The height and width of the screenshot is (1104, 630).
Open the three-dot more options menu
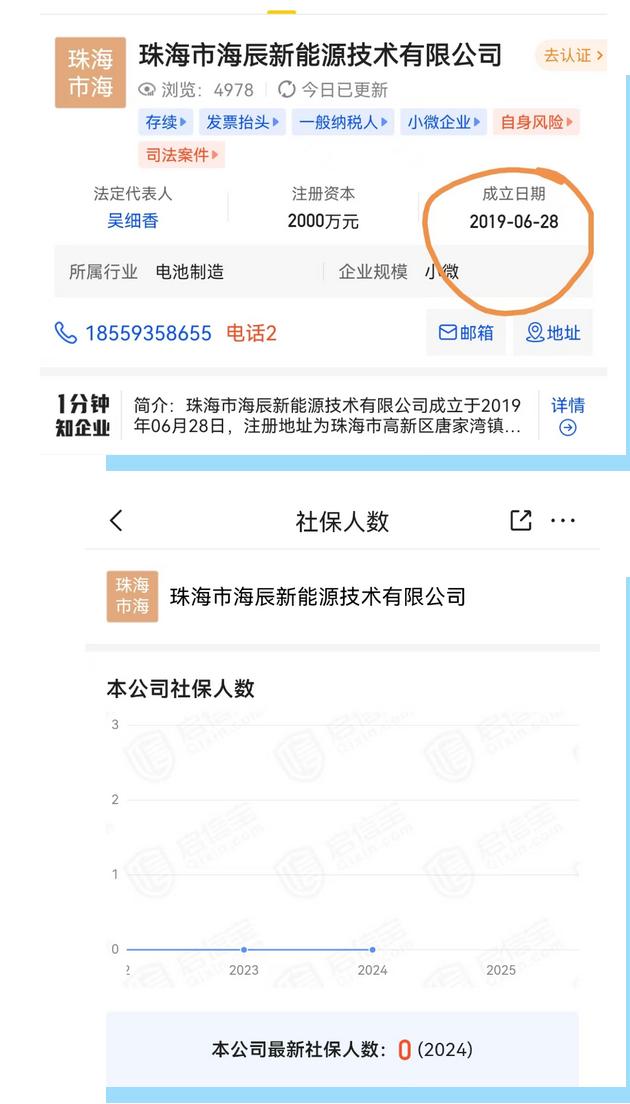pos(563,521)
